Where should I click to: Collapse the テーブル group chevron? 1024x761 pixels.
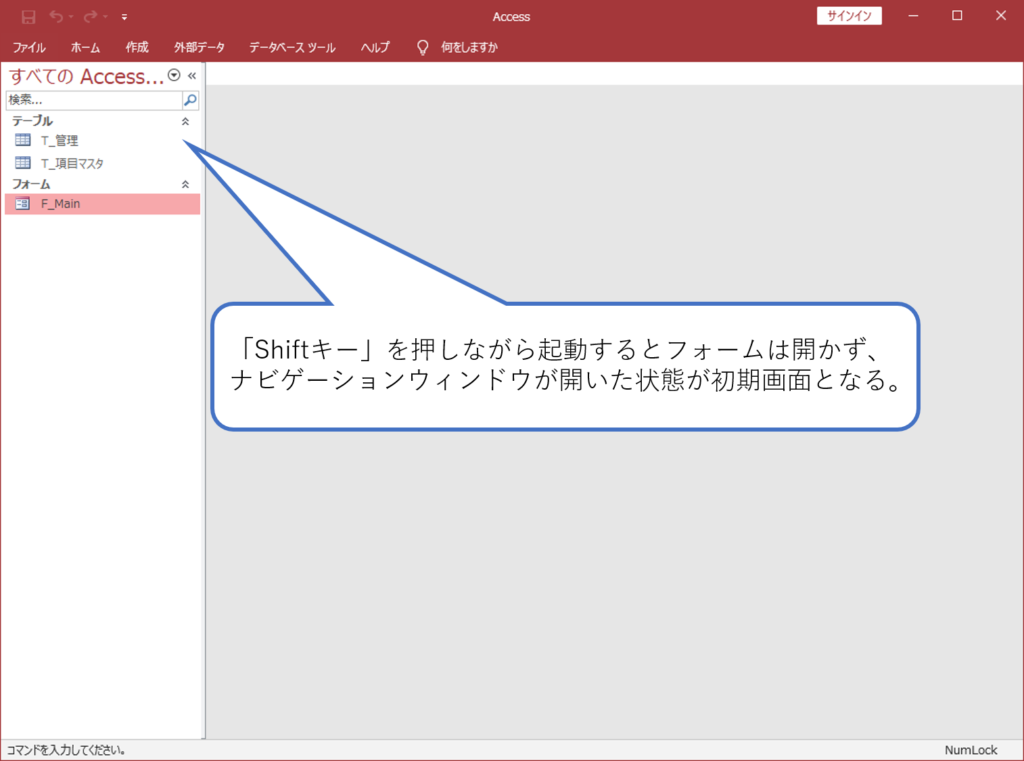[185, 121]
